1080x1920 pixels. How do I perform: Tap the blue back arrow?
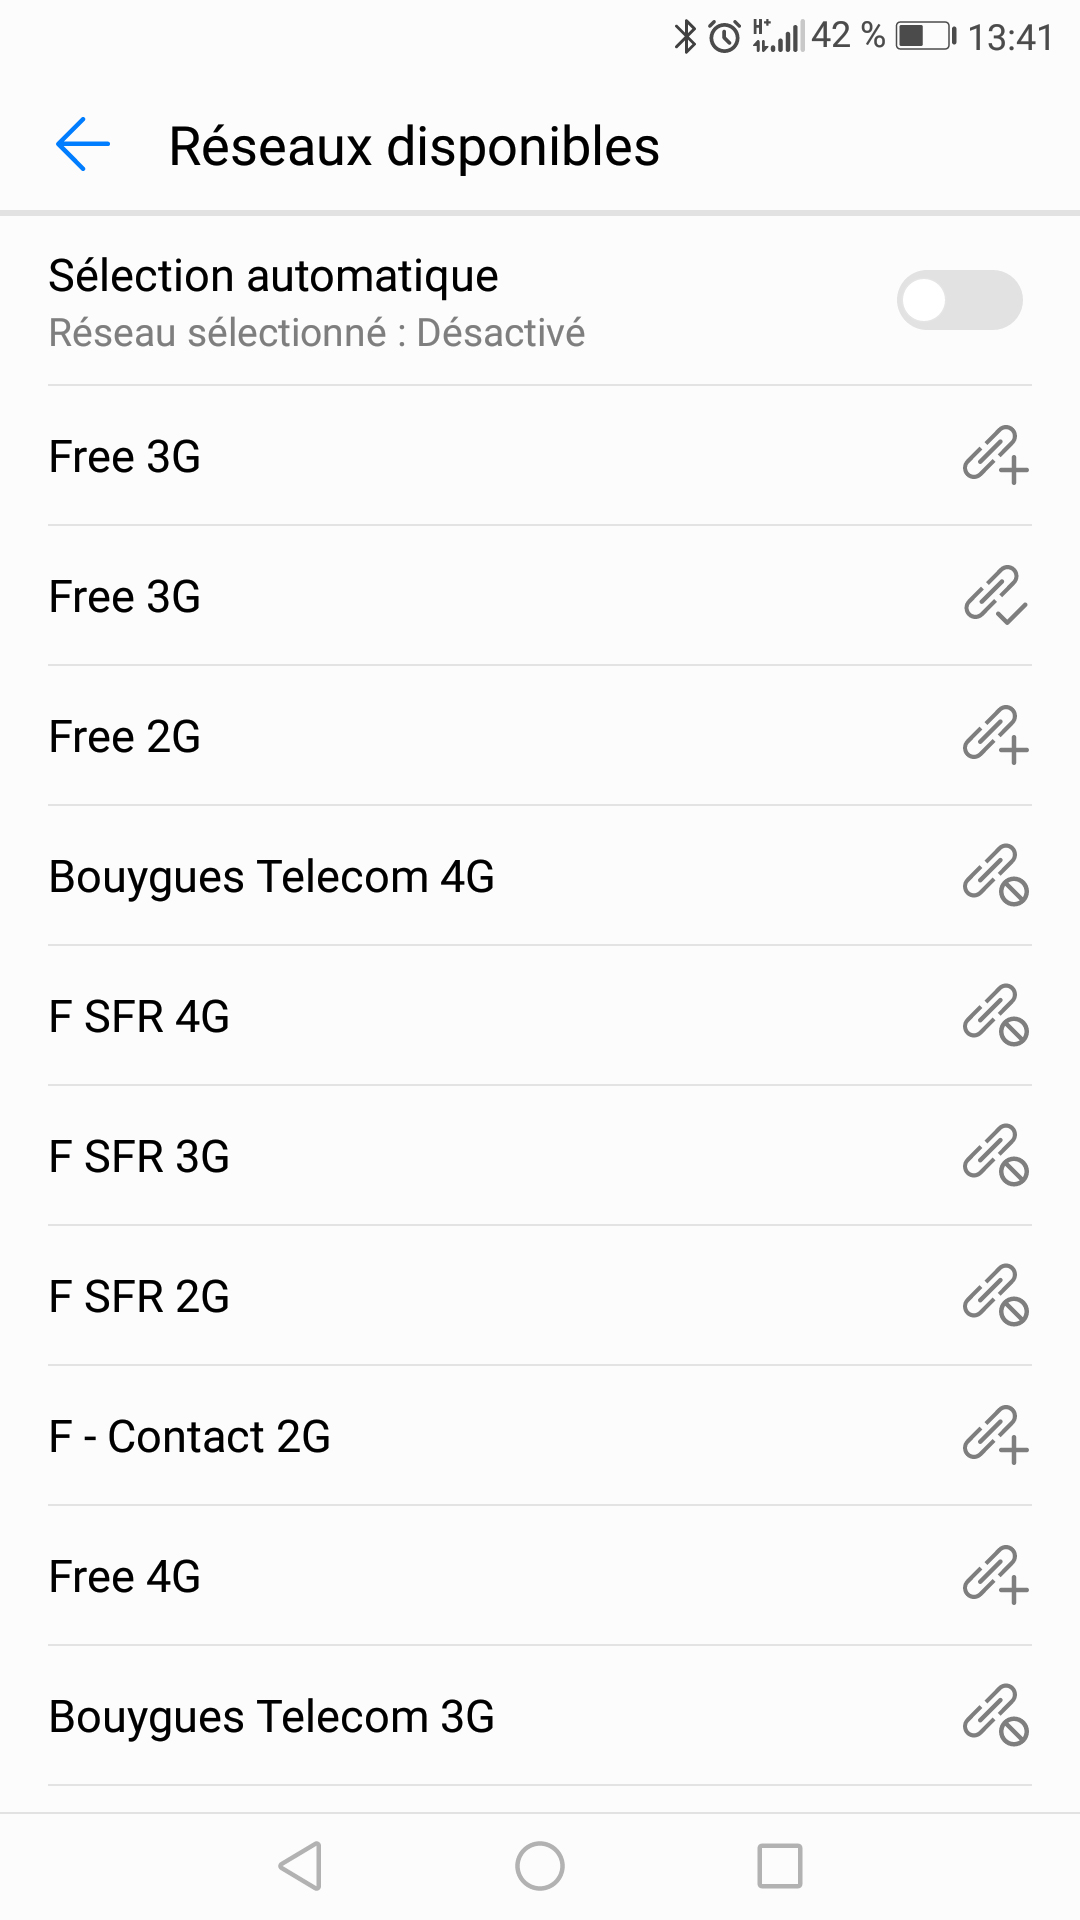click(83, 145)
